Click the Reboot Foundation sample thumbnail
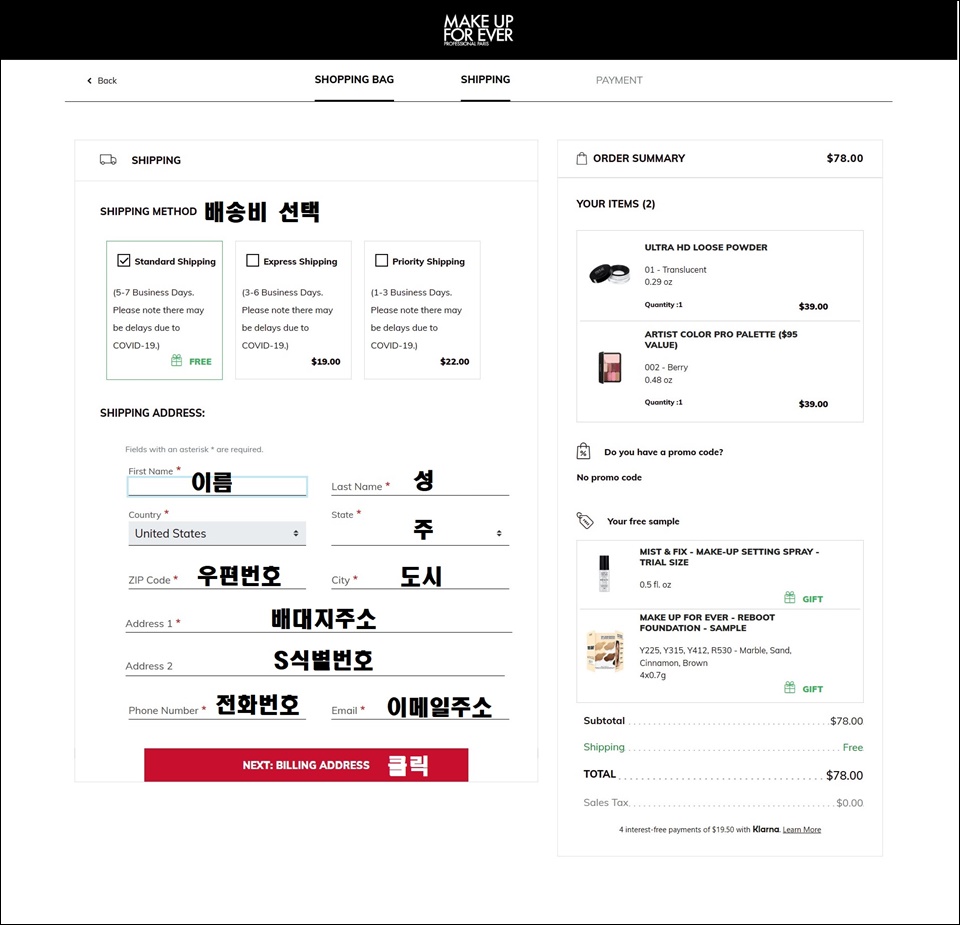This screenshot has width=960, height=925. (605, 651)
